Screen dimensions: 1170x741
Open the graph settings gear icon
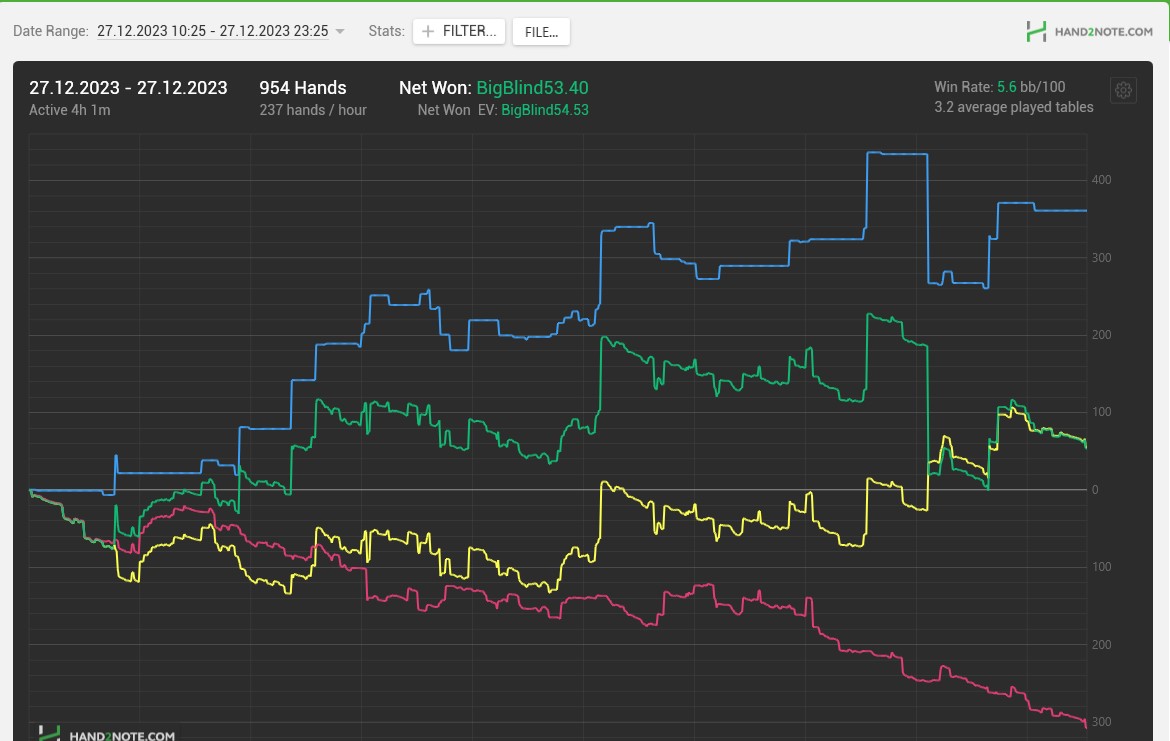[x=1123, y=90]
